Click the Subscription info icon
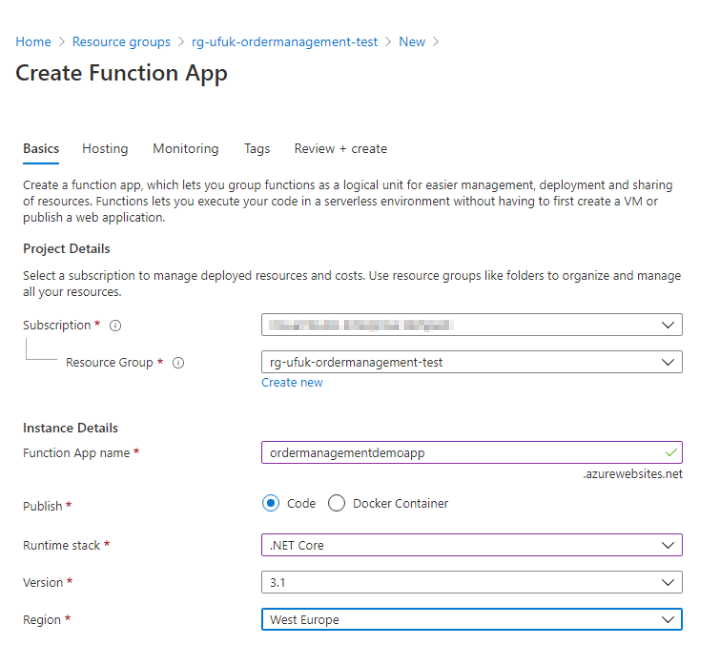The image size is (709, 668). [x=115, y=326]
